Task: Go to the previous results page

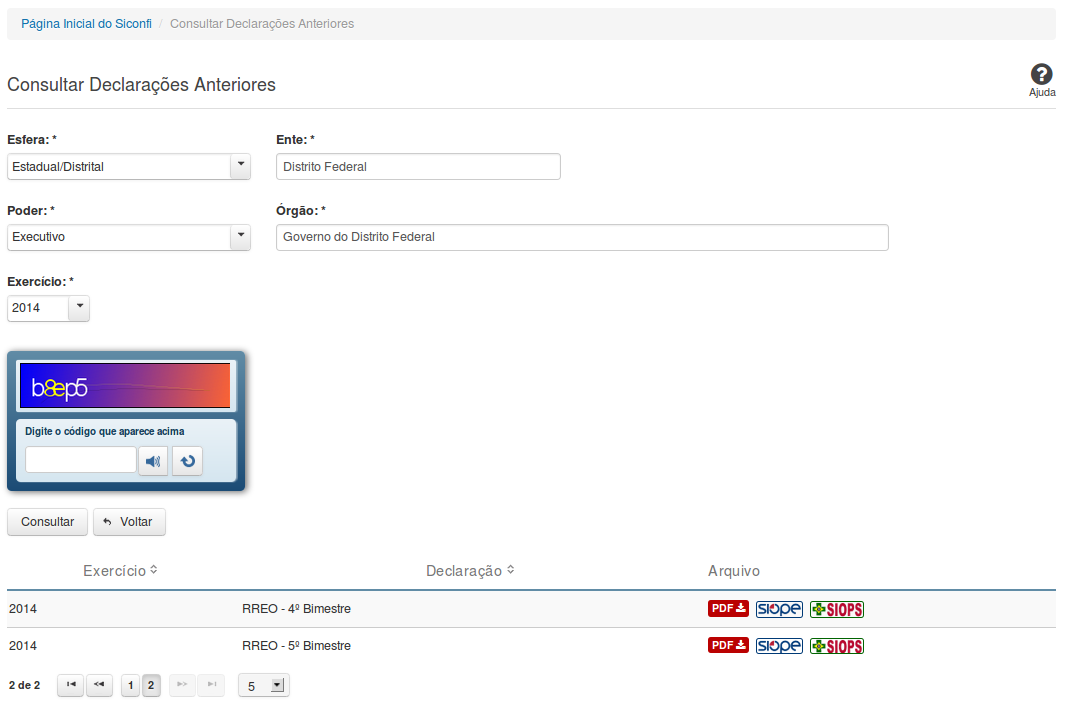Action: tap(99, 685)
